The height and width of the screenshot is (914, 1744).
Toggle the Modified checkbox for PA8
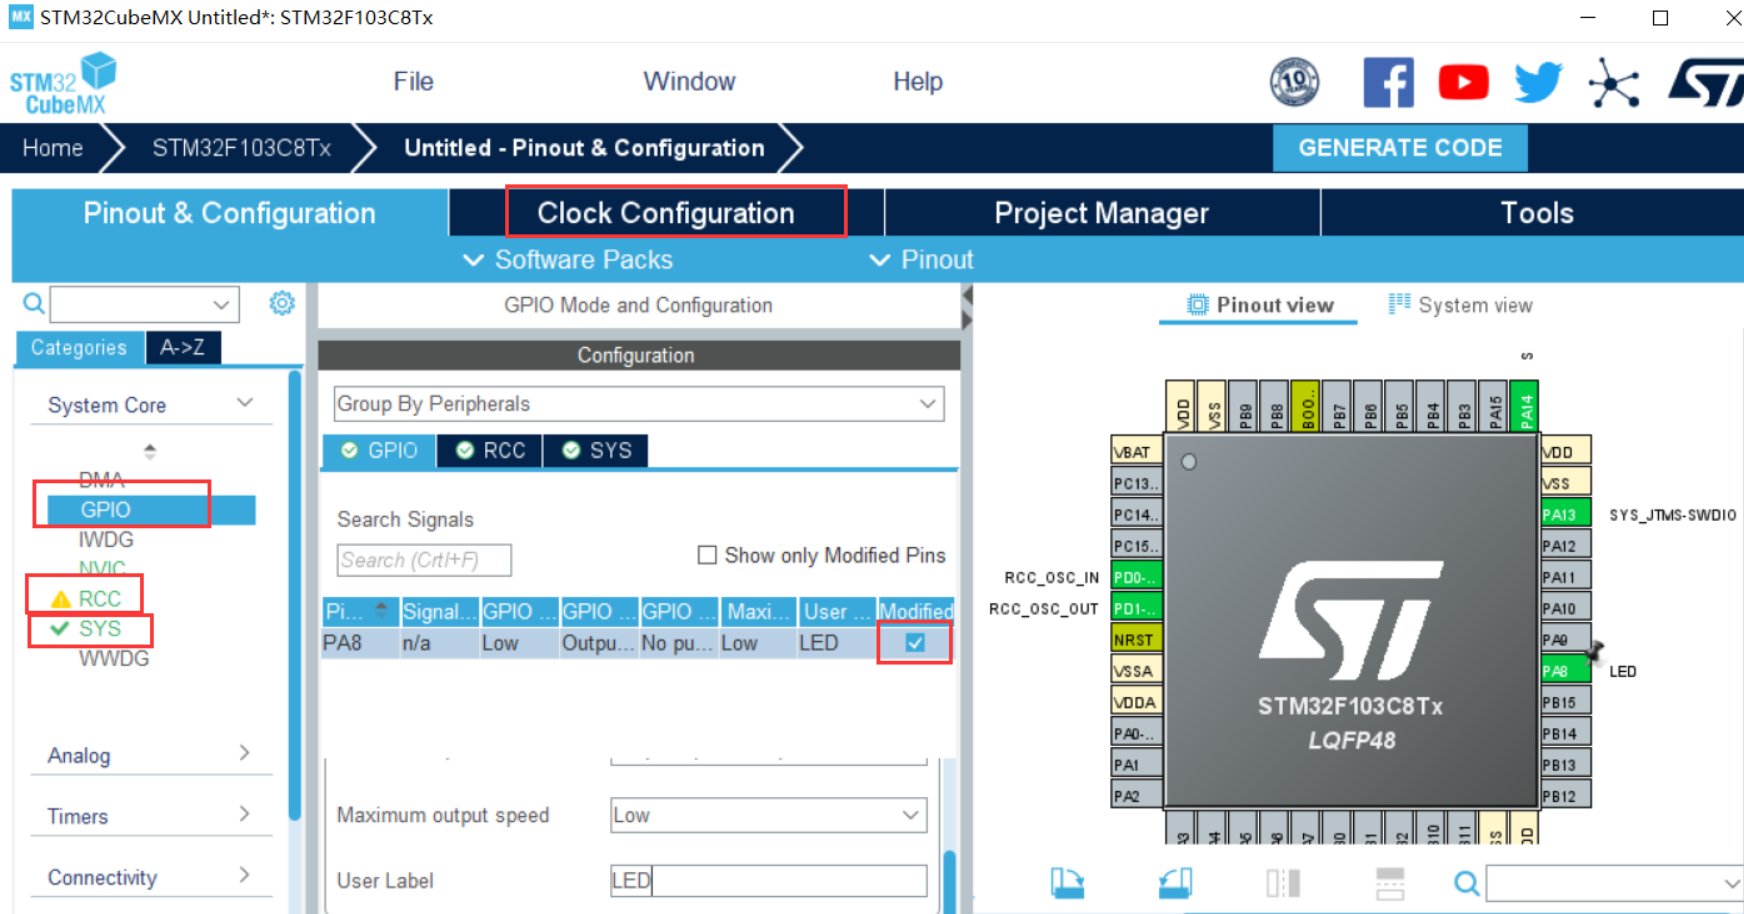coord(915,643)
